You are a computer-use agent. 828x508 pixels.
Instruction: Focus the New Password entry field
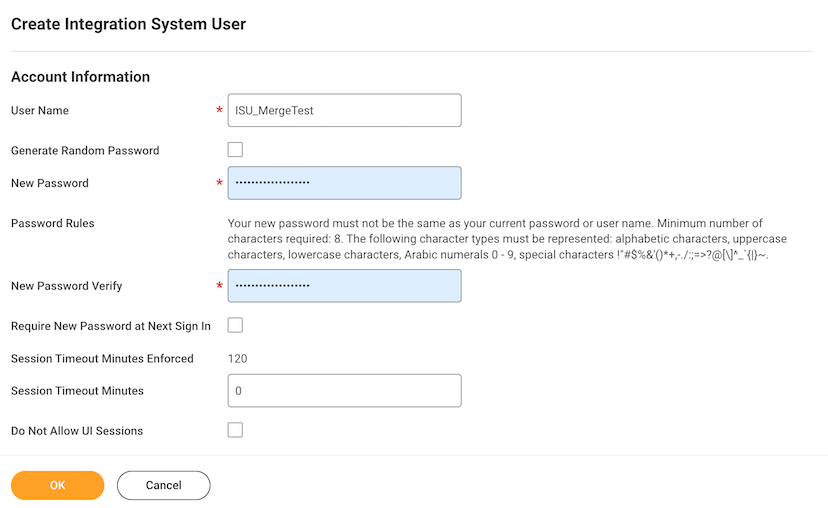344,183
